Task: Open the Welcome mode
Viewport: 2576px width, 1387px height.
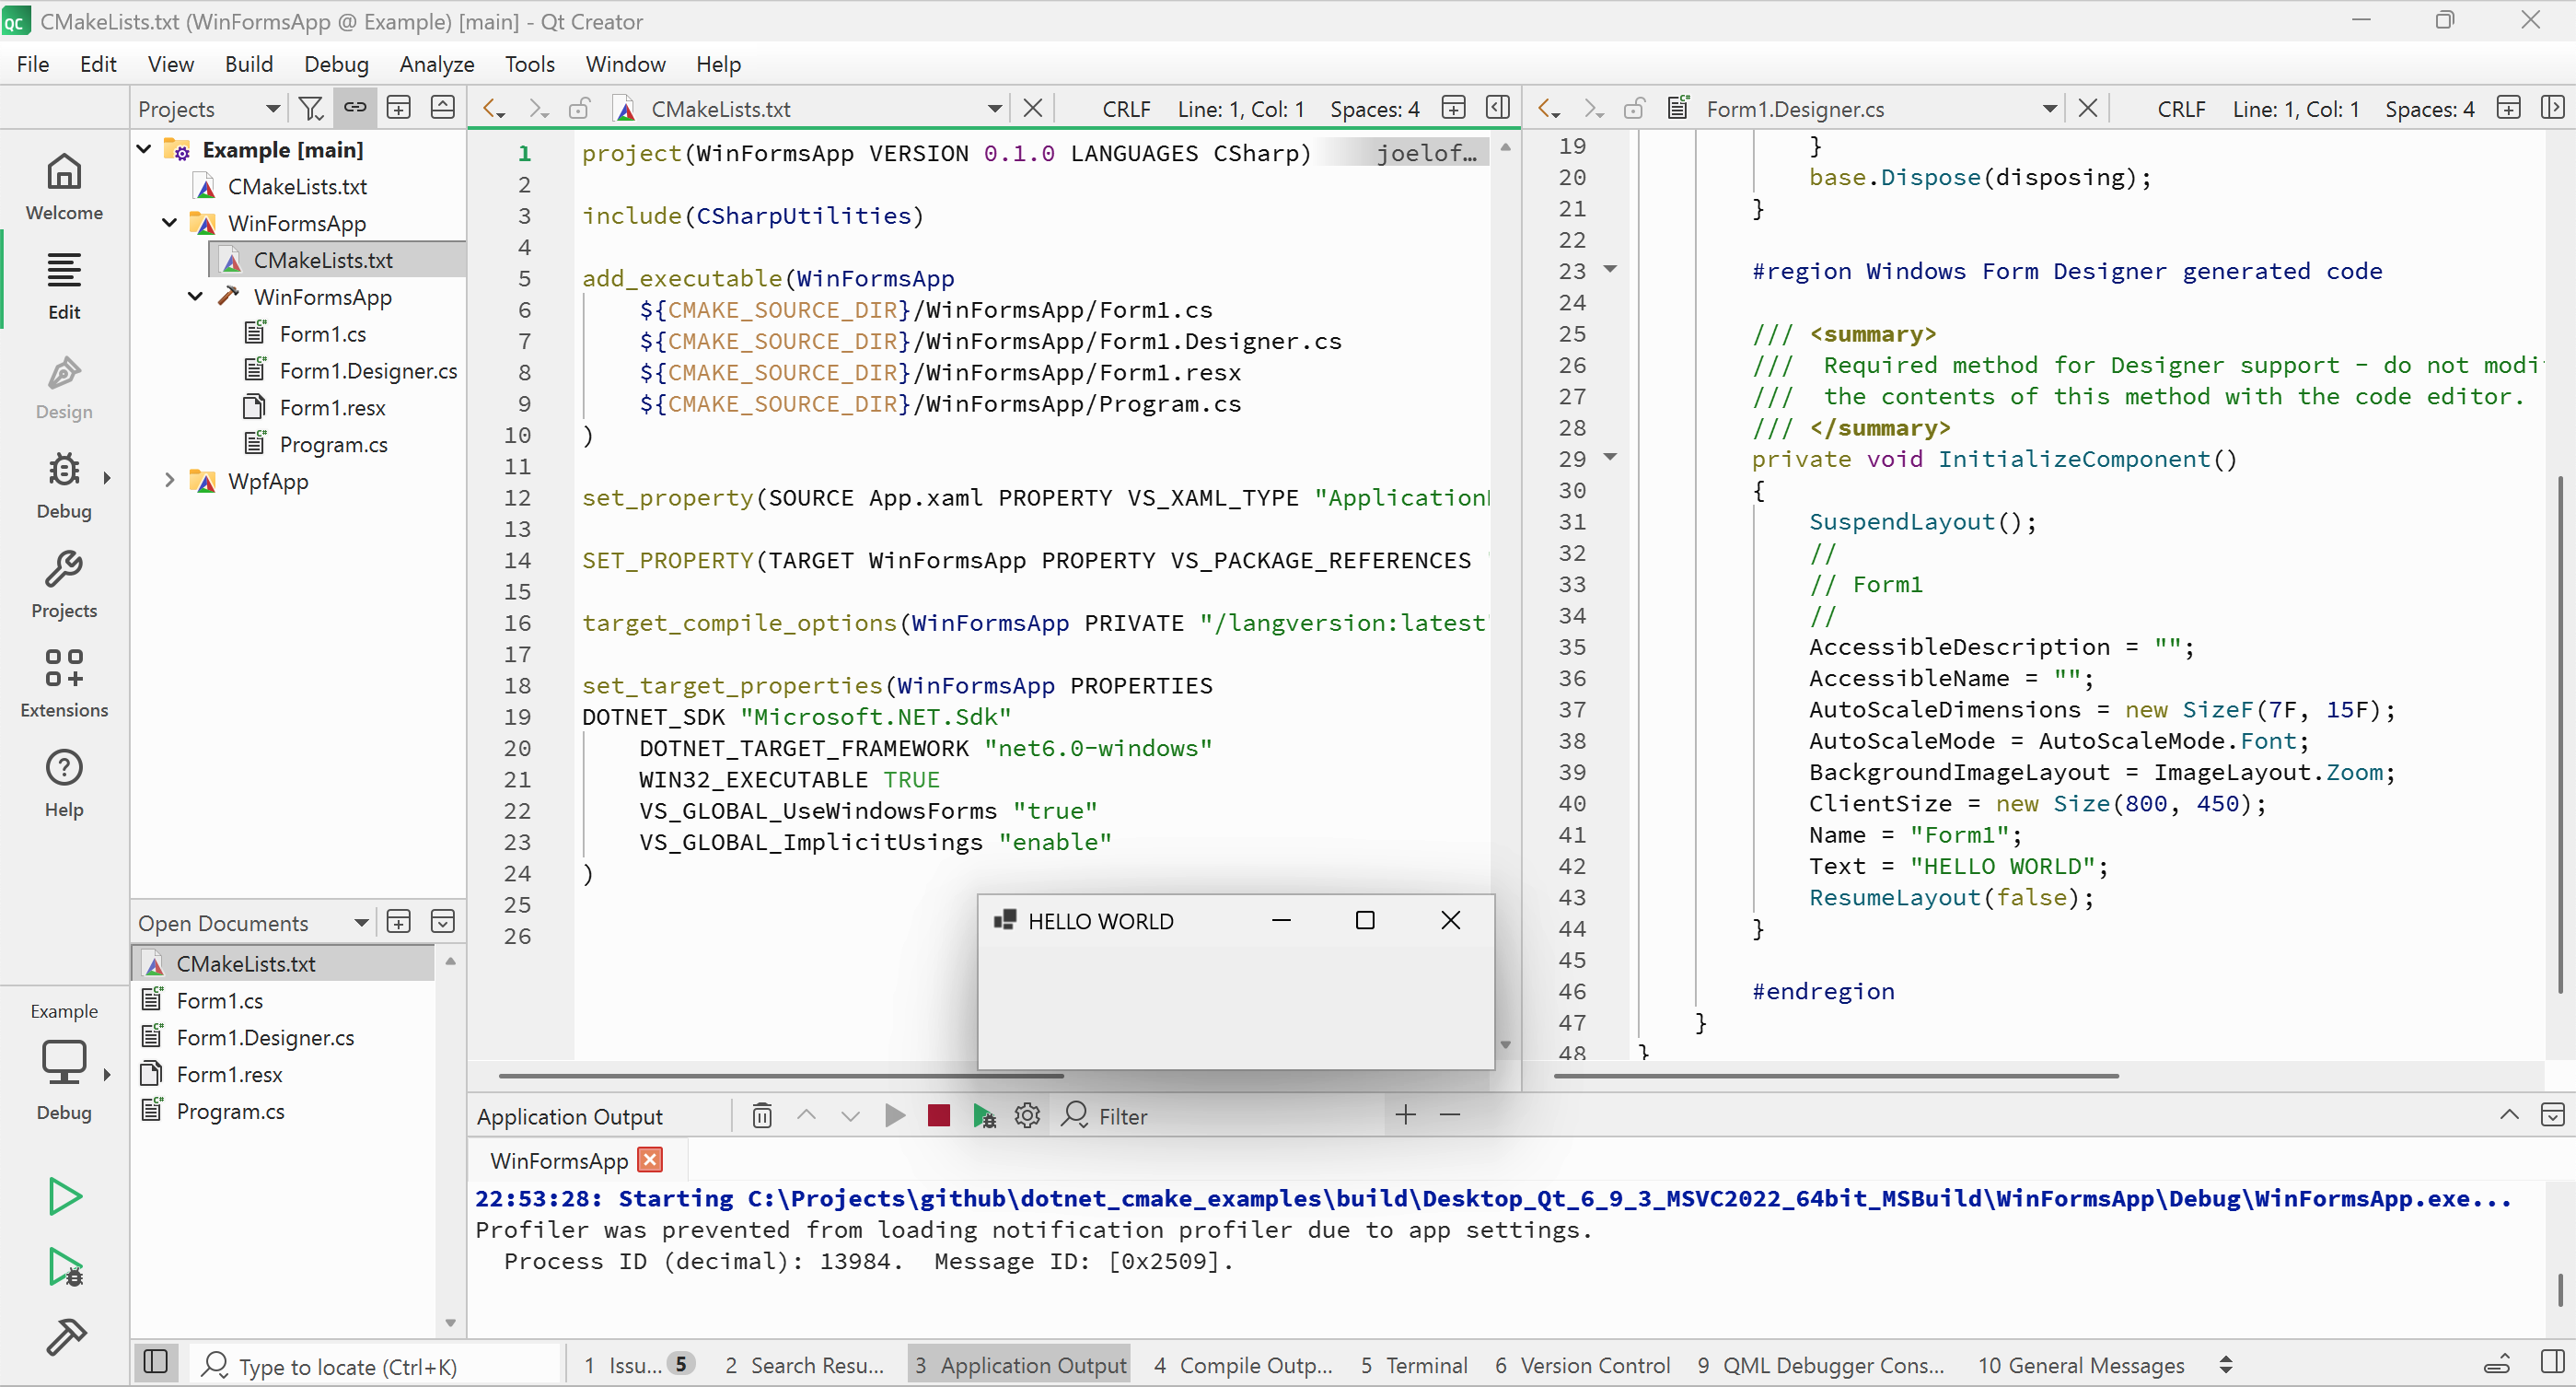Action: [64, 187]
